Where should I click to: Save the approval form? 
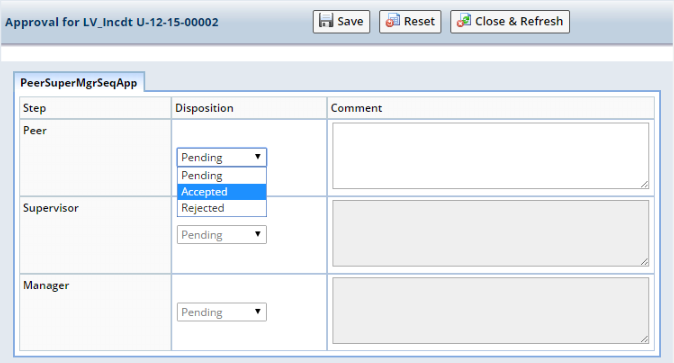pos(341,22)
